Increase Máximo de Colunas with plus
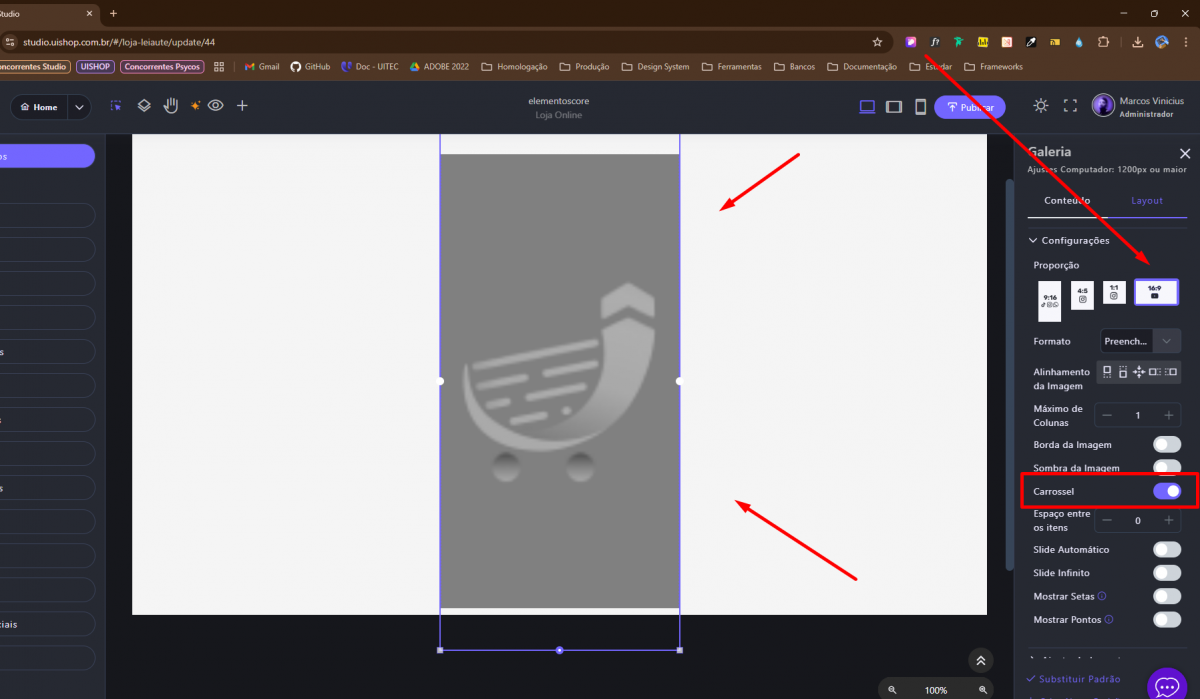This screenshot has height=699, width=1200. pyautogui.click(x=1168, y=415)
